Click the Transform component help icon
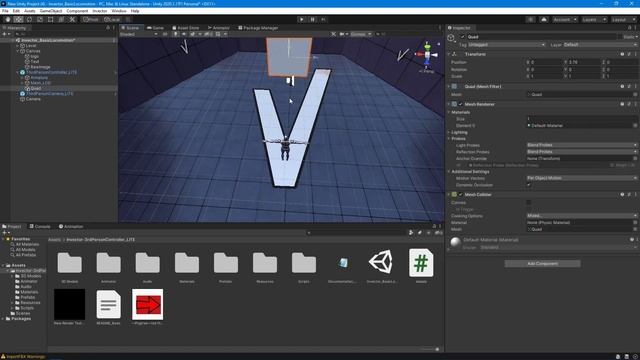Viewport: 640px width, 360px height. point(622,54)
